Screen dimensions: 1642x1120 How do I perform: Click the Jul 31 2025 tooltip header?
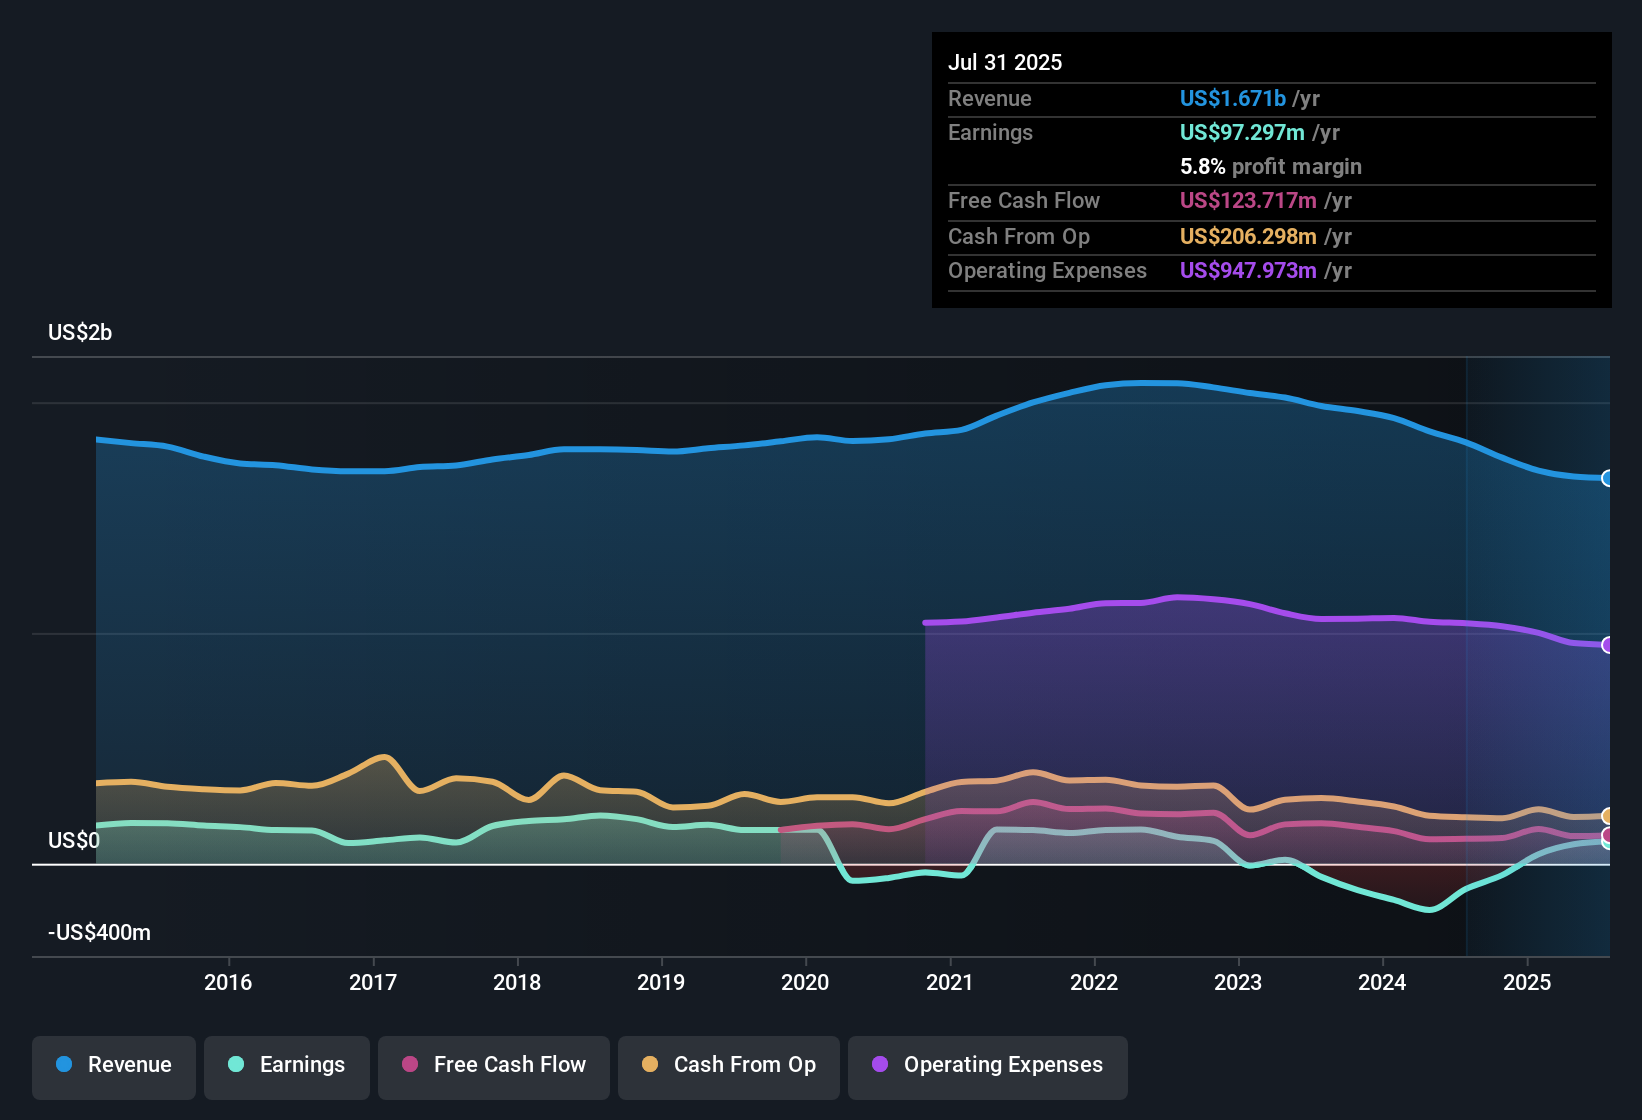[x=1005, y=62]
